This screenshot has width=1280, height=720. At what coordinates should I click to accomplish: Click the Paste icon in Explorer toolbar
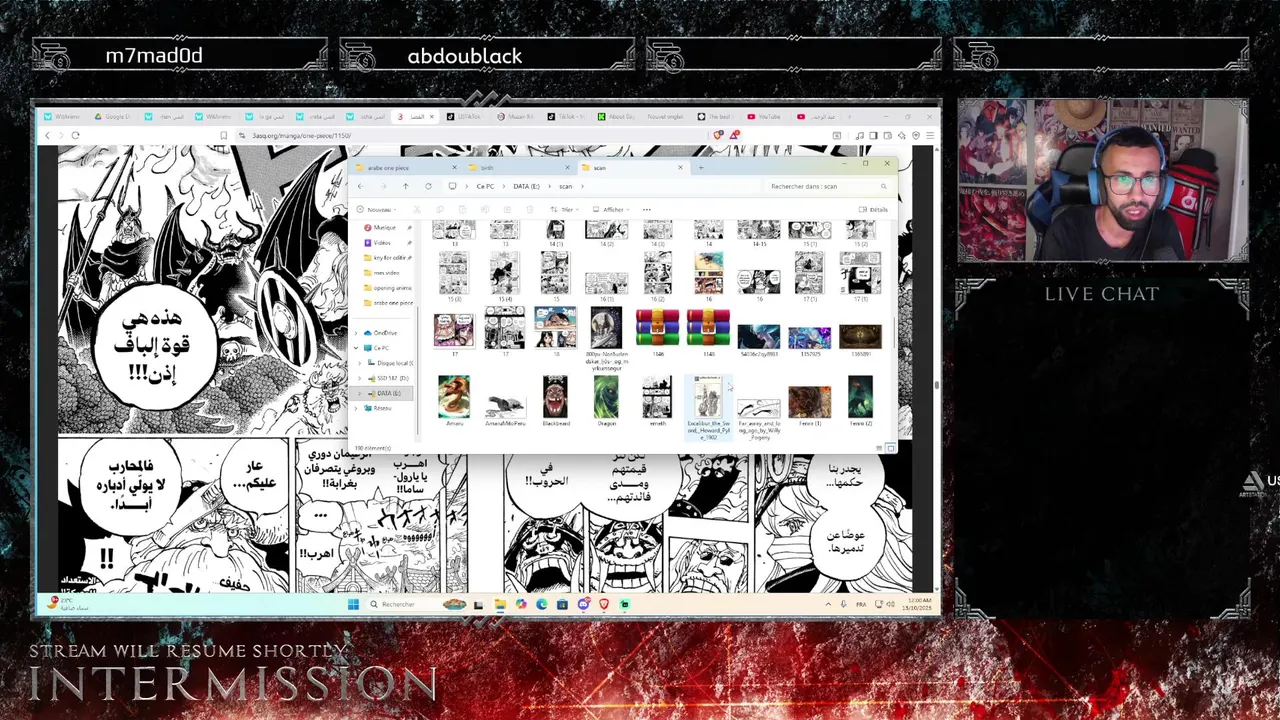tap(462, 210)
